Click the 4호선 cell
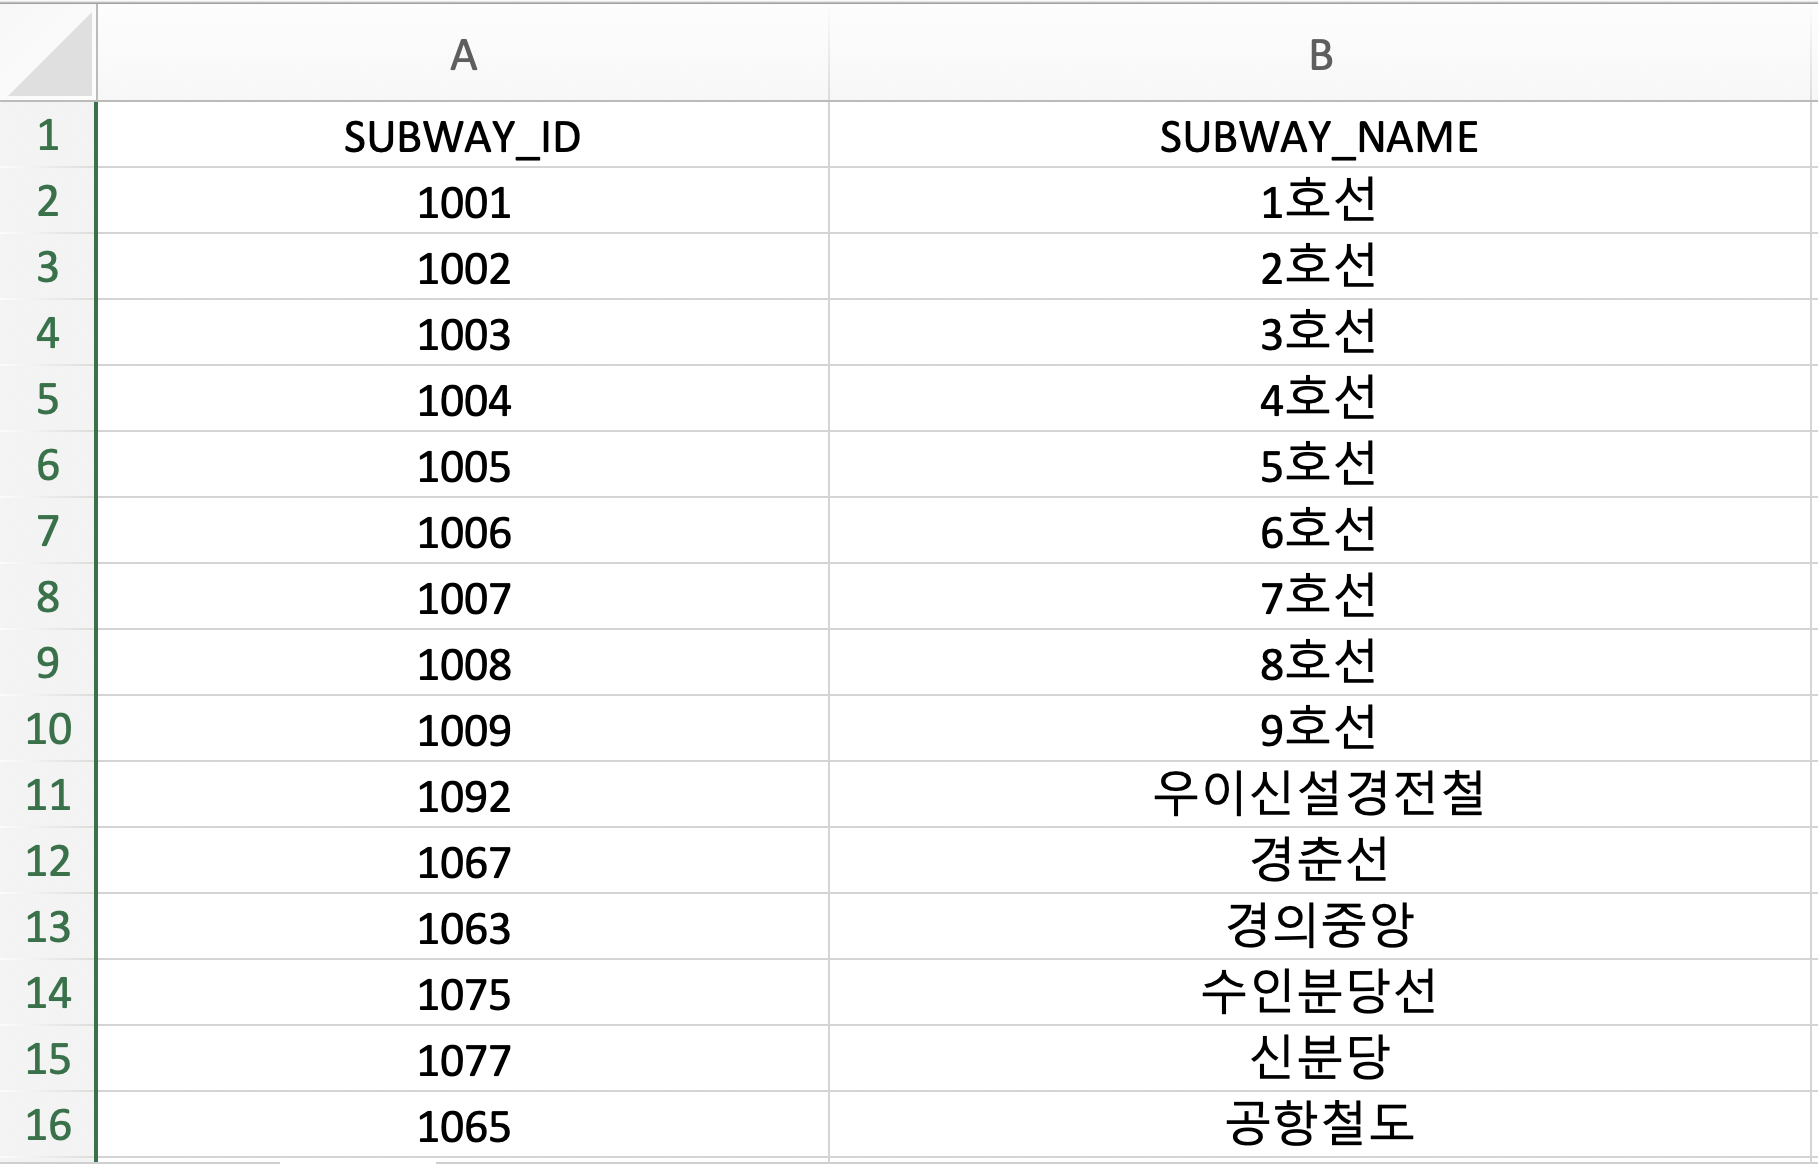The image size is (1818, 1164). (1320, 399)
